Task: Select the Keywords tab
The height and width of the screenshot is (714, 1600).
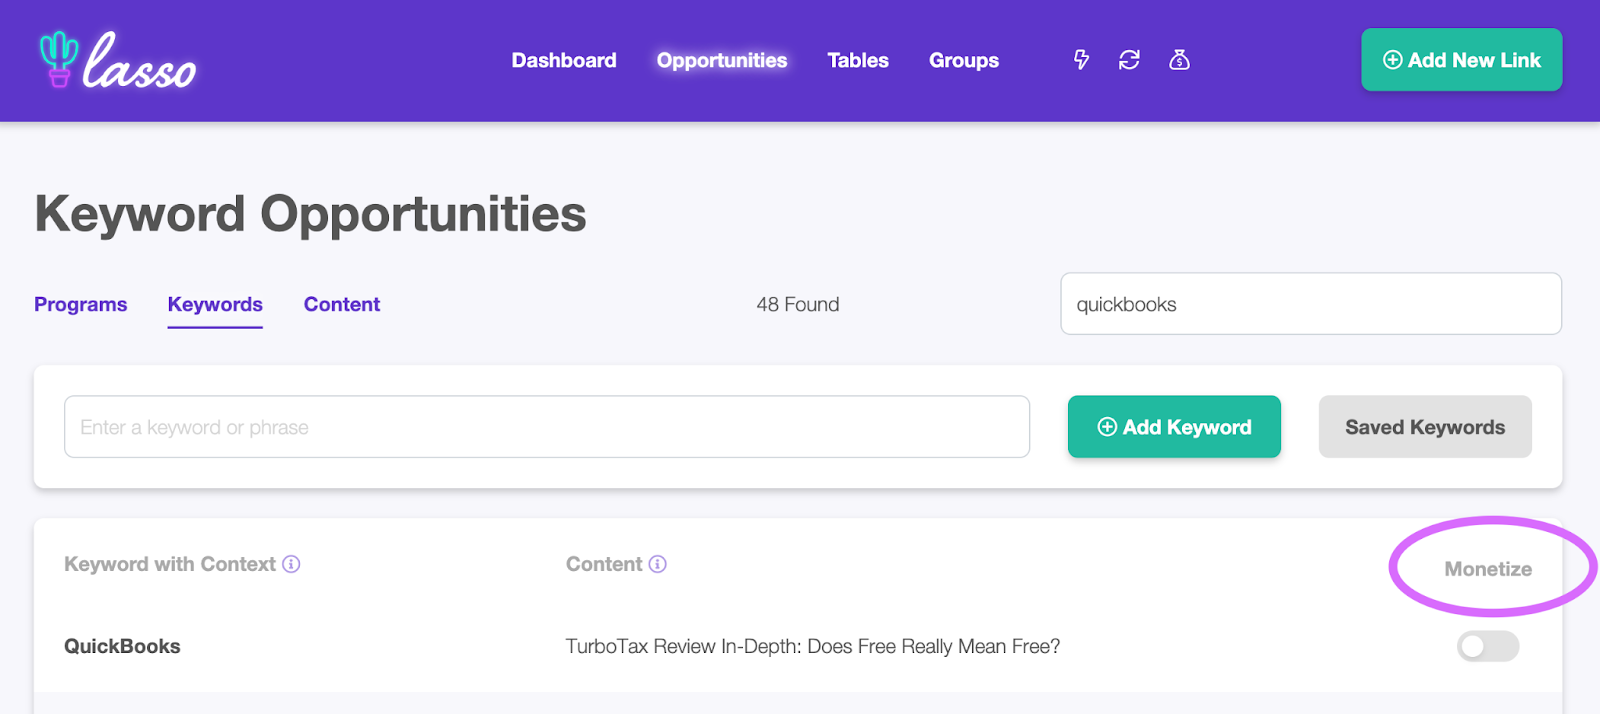Action: (215, 304)
